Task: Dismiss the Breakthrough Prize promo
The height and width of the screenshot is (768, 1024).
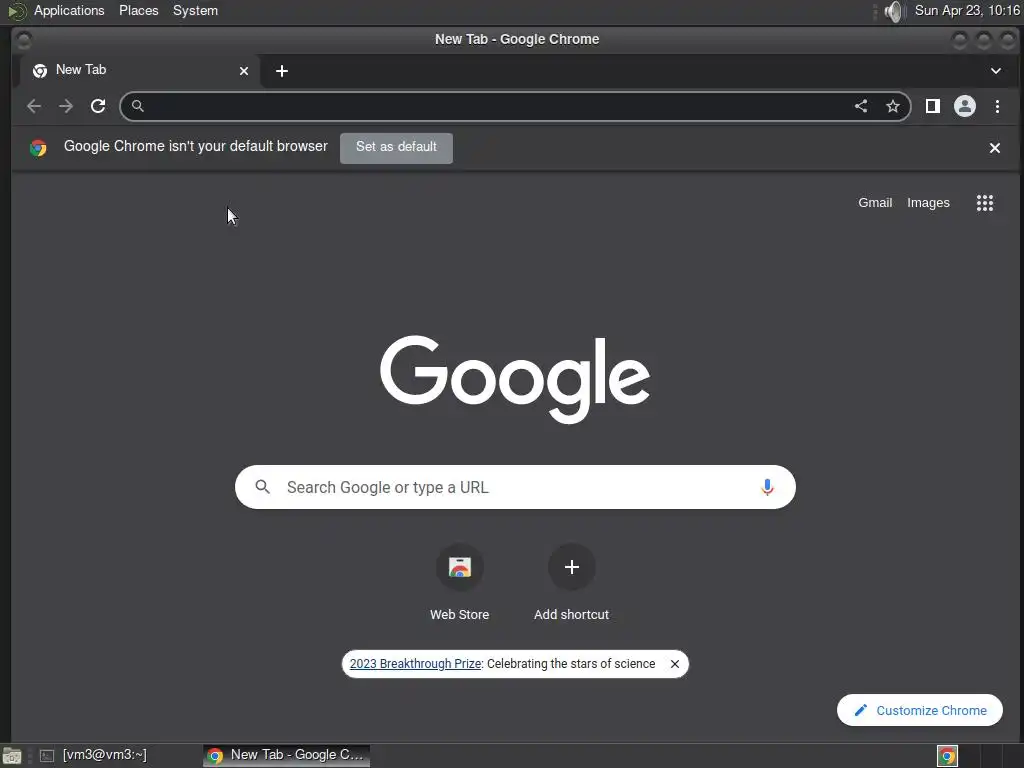Action: click(675, 664)
